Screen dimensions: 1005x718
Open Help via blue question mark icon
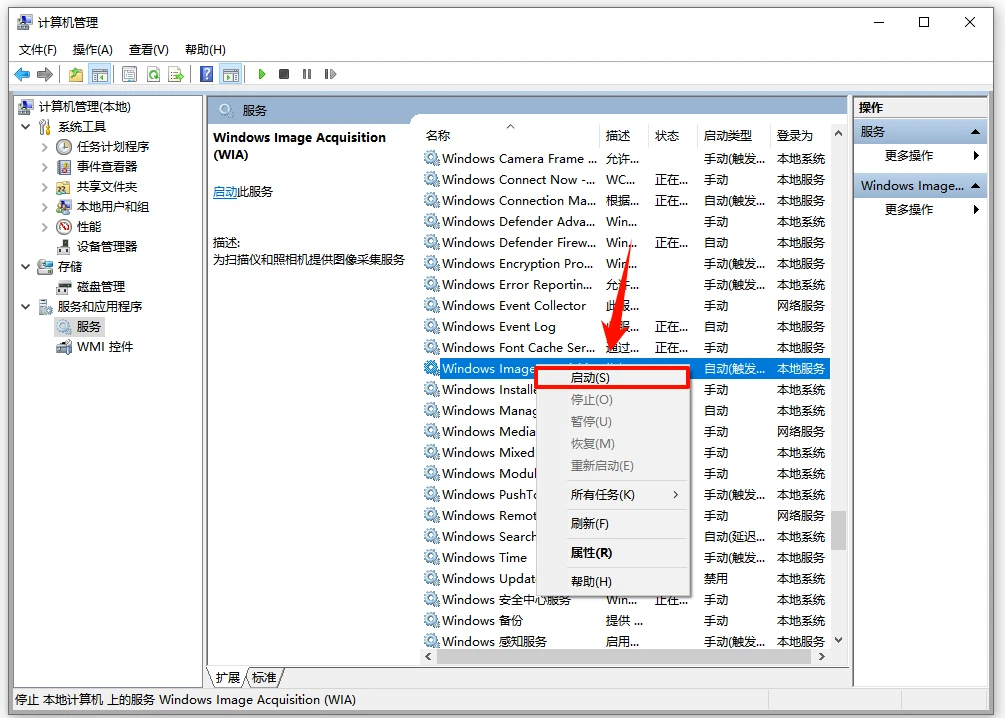206,74
